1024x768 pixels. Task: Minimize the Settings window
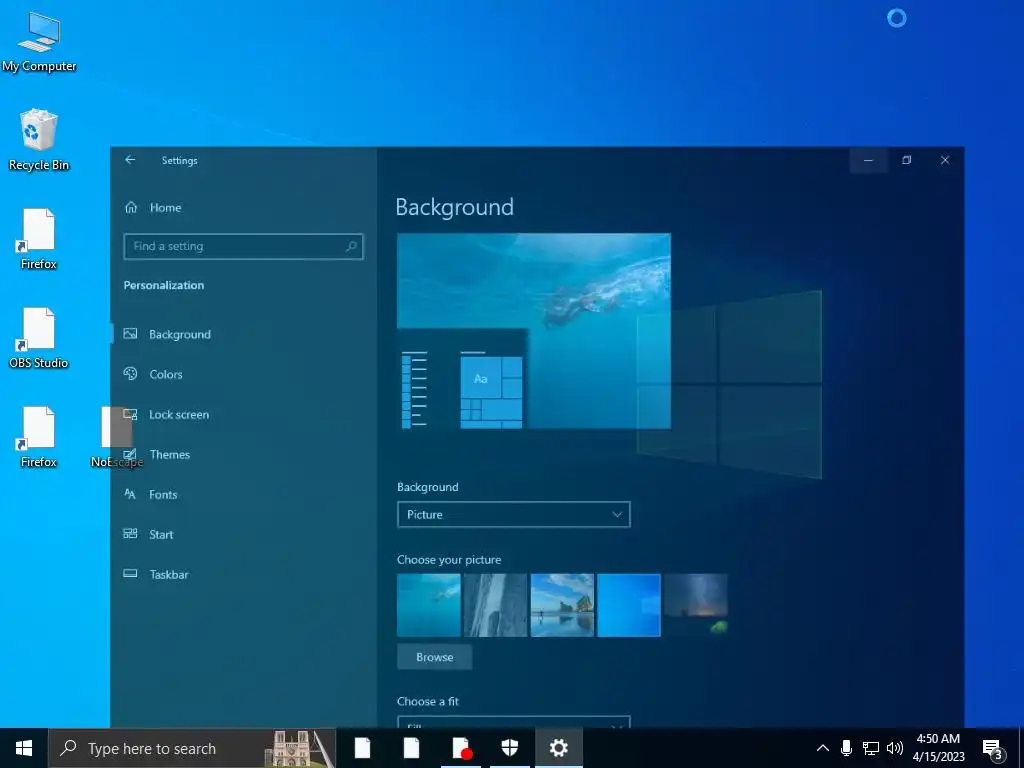869,160
